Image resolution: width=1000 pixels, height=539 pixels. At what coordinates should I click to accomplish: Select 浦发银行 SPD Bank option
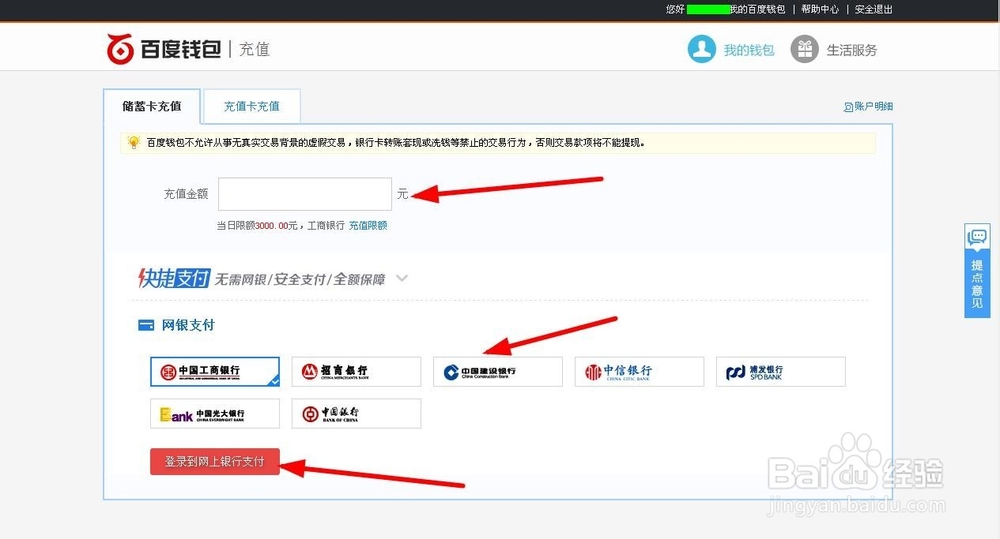(781, 371)
